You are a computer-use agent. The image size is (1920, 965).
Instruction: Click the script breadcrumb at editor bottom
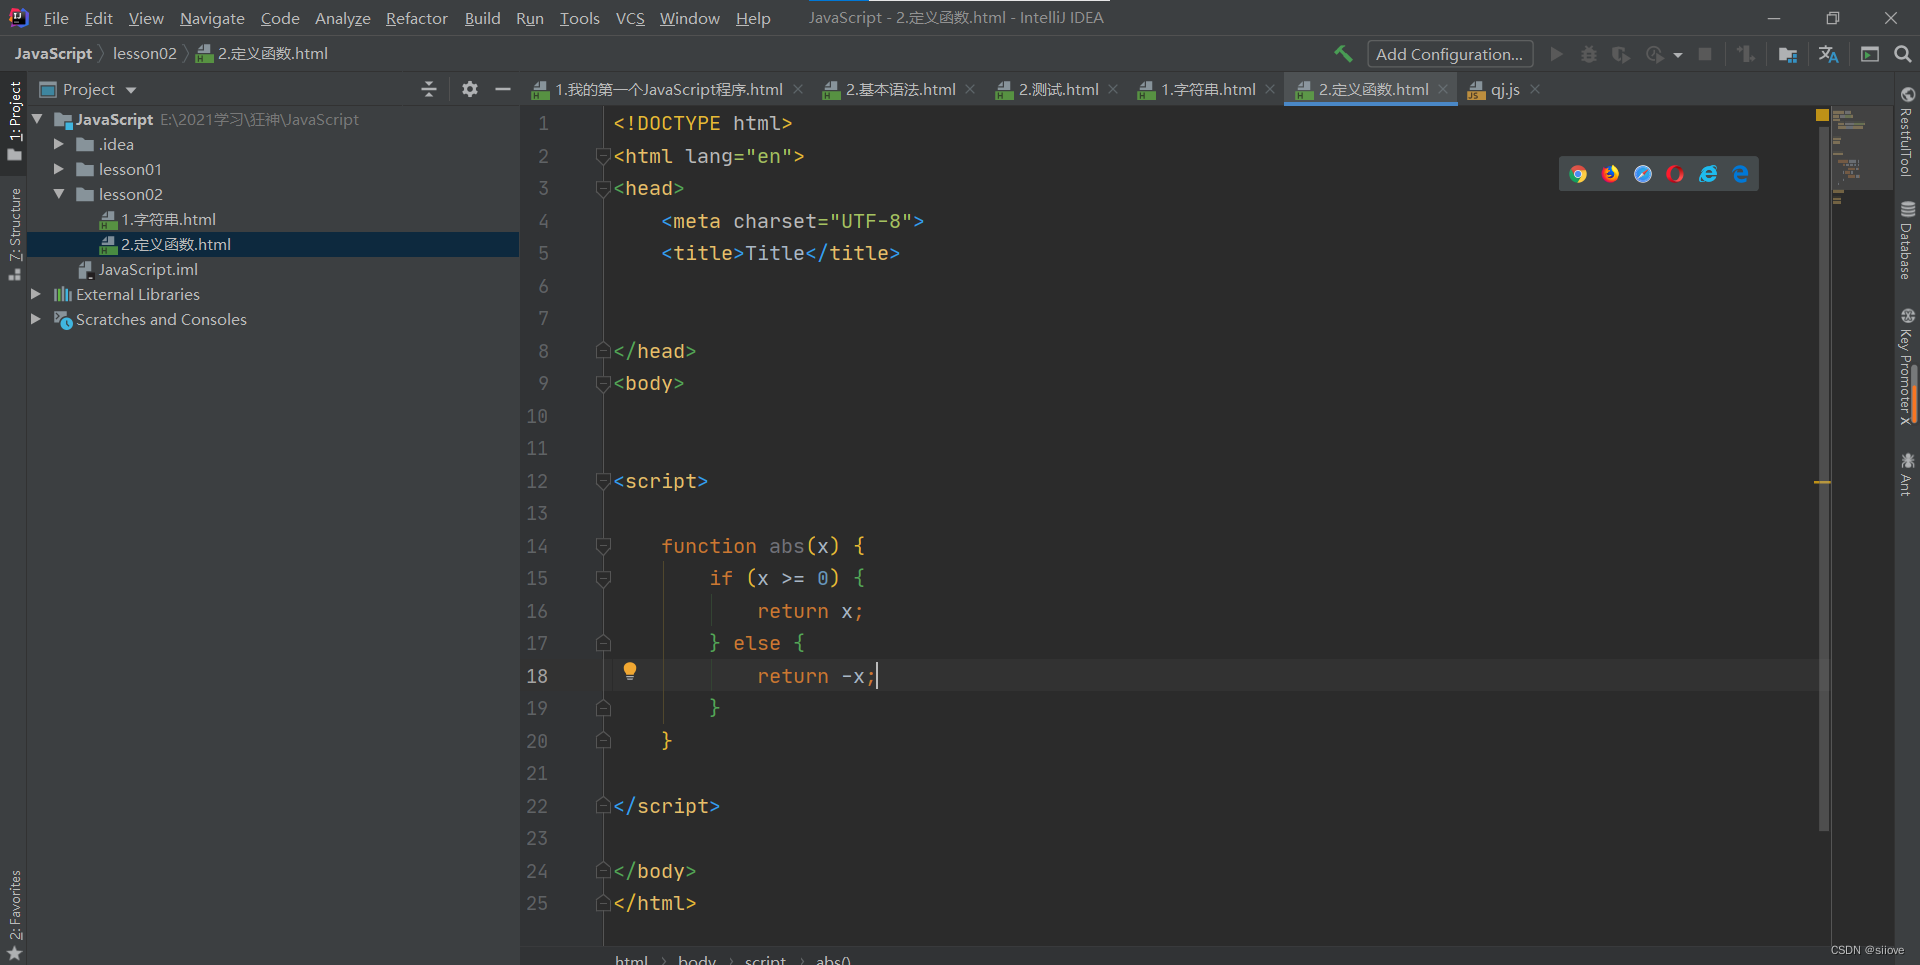[765, 959]
